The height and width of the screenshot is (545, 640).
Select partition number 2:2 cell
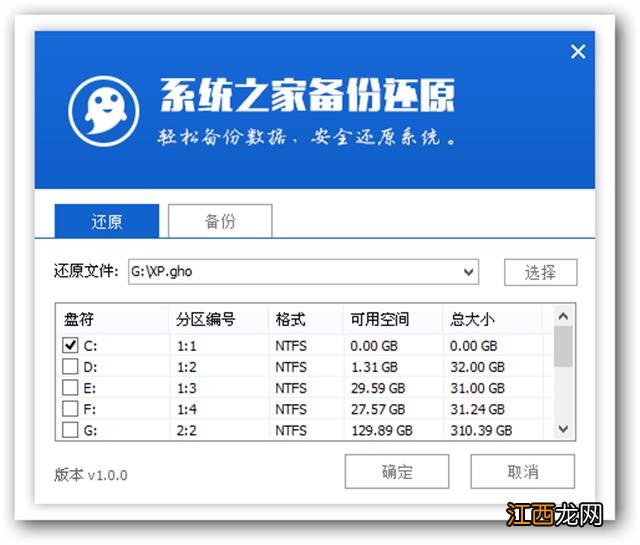click(187, 430)
